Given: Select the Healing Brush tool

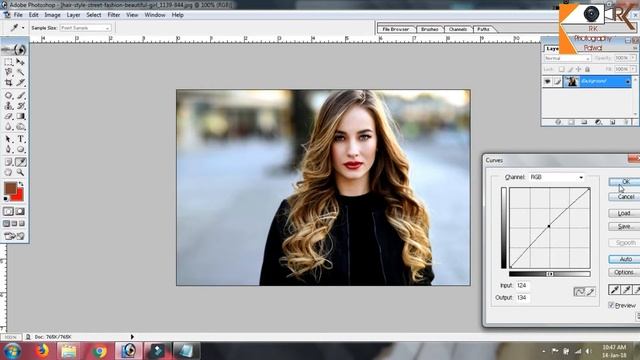Looking at the screenshot, I should [9, 96].
